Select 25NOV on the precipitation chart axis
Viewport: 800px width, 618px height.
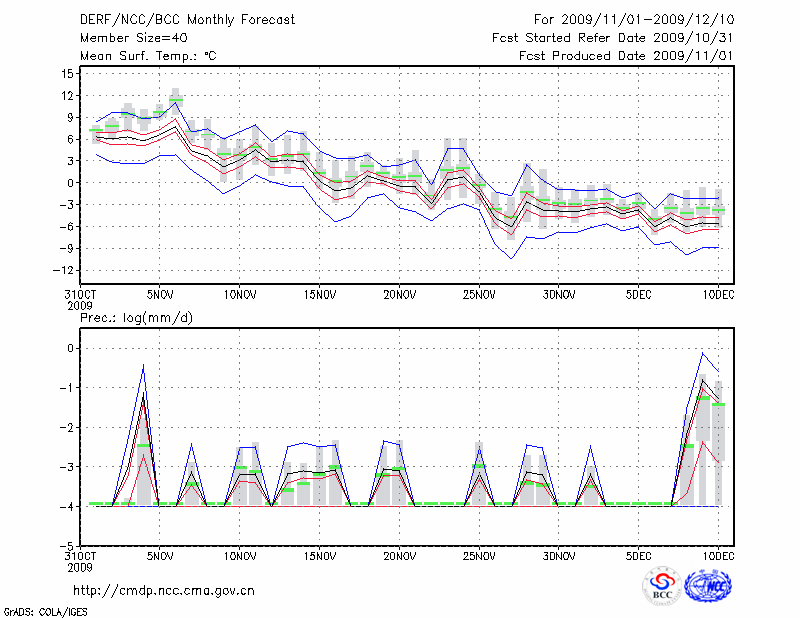pyautogui.click(x=479, y=555)
